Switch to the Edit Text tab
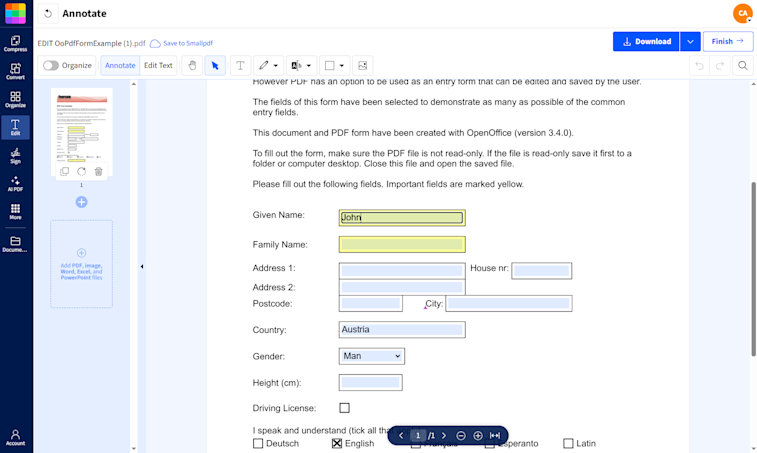The height and width of the screenshot is (453, 757). click(x=158, y=65)
